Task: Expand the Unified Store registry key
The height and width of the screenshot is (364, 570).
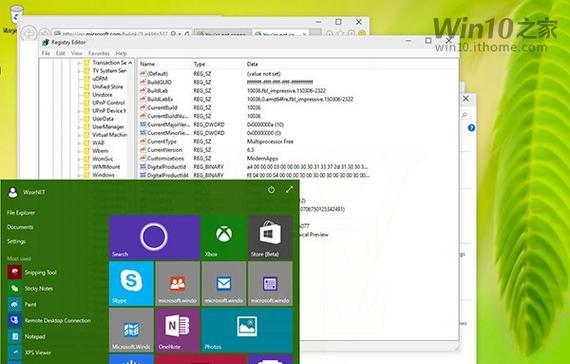Action: [x=79, y=87]
